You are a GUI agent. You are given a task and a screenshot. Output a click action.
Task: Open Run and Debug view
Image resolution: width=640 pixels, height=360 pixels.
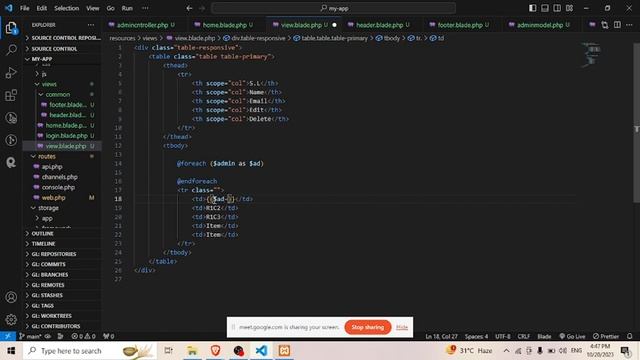pyautogui.click(x=11, y=73)
